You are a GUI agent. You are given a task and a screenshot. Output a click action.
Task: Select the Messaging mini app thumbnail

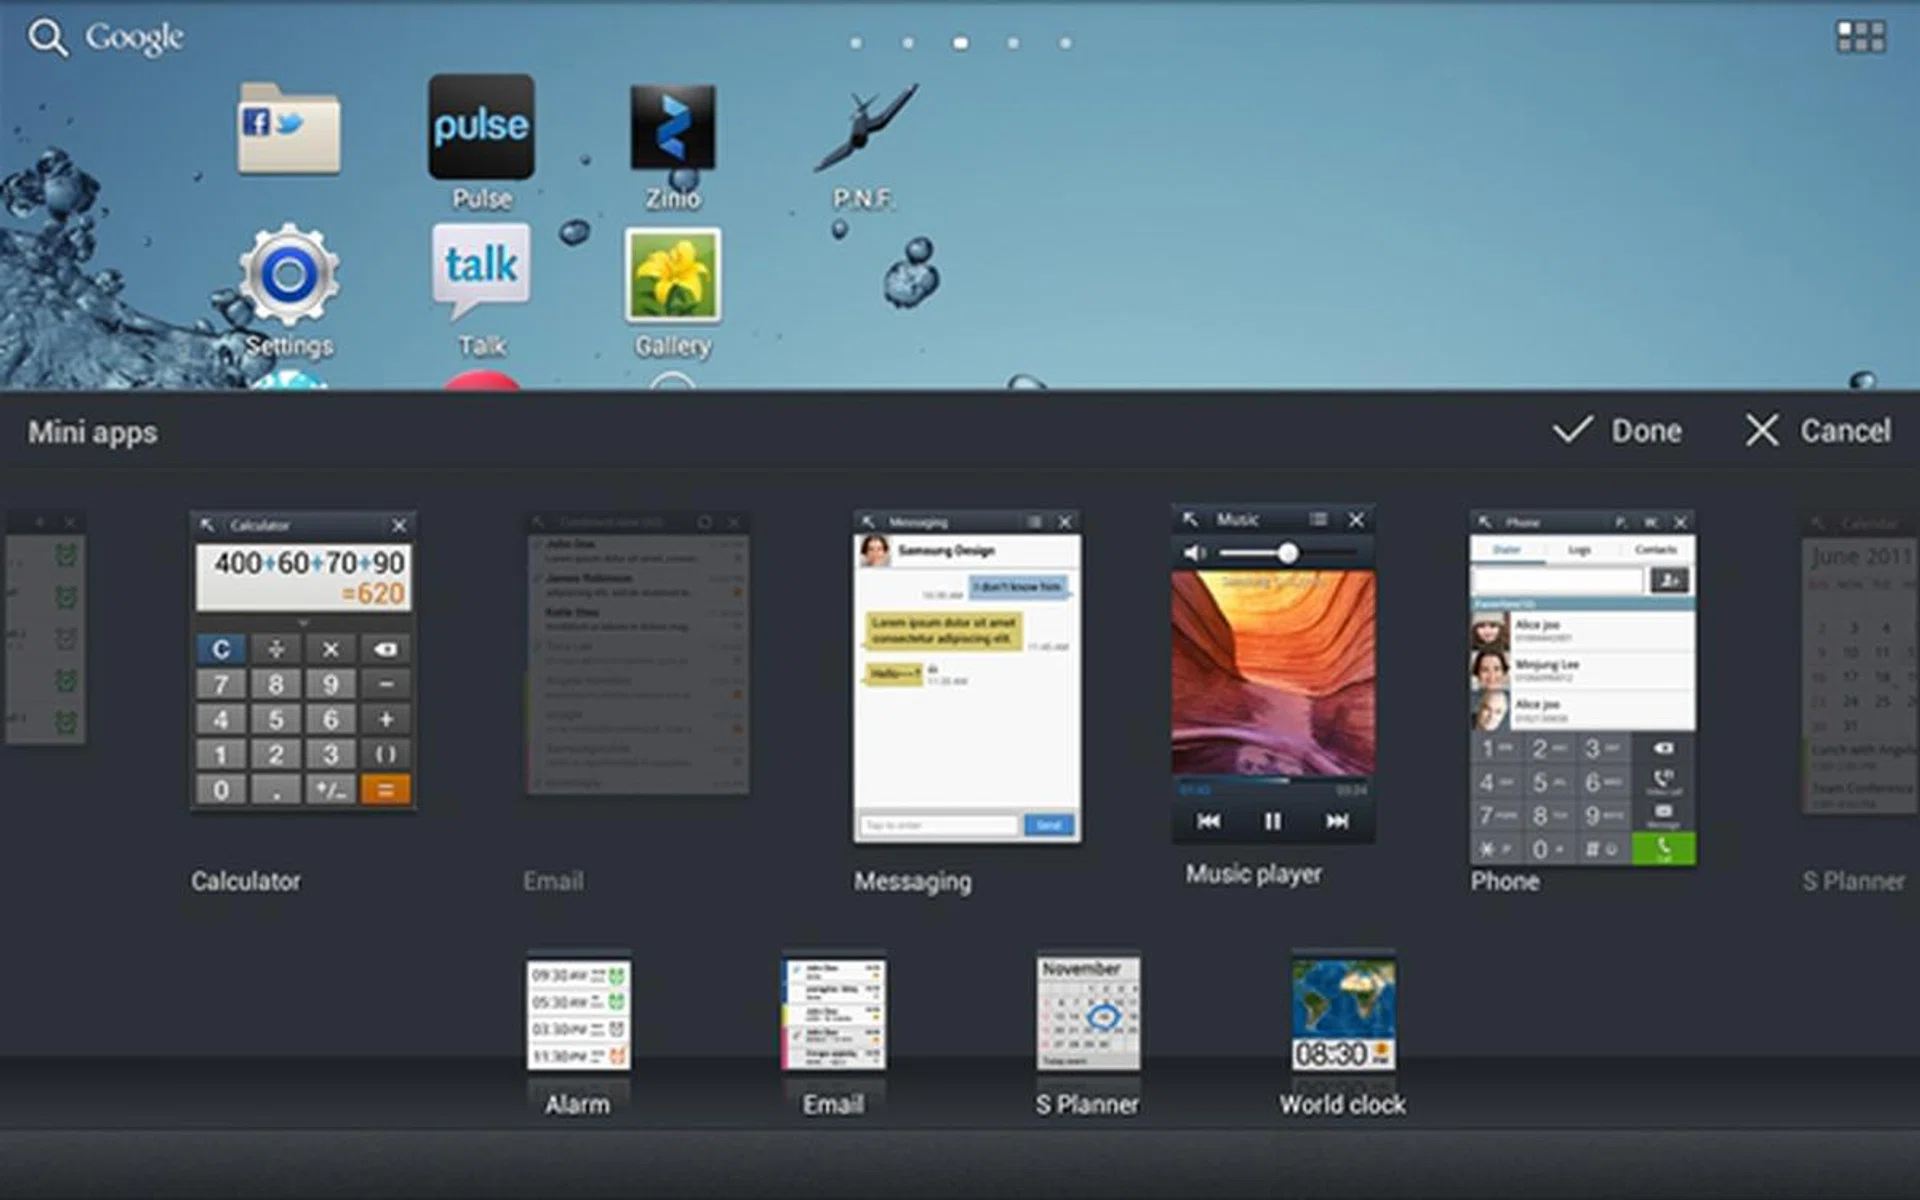click(x=966, y=677)
